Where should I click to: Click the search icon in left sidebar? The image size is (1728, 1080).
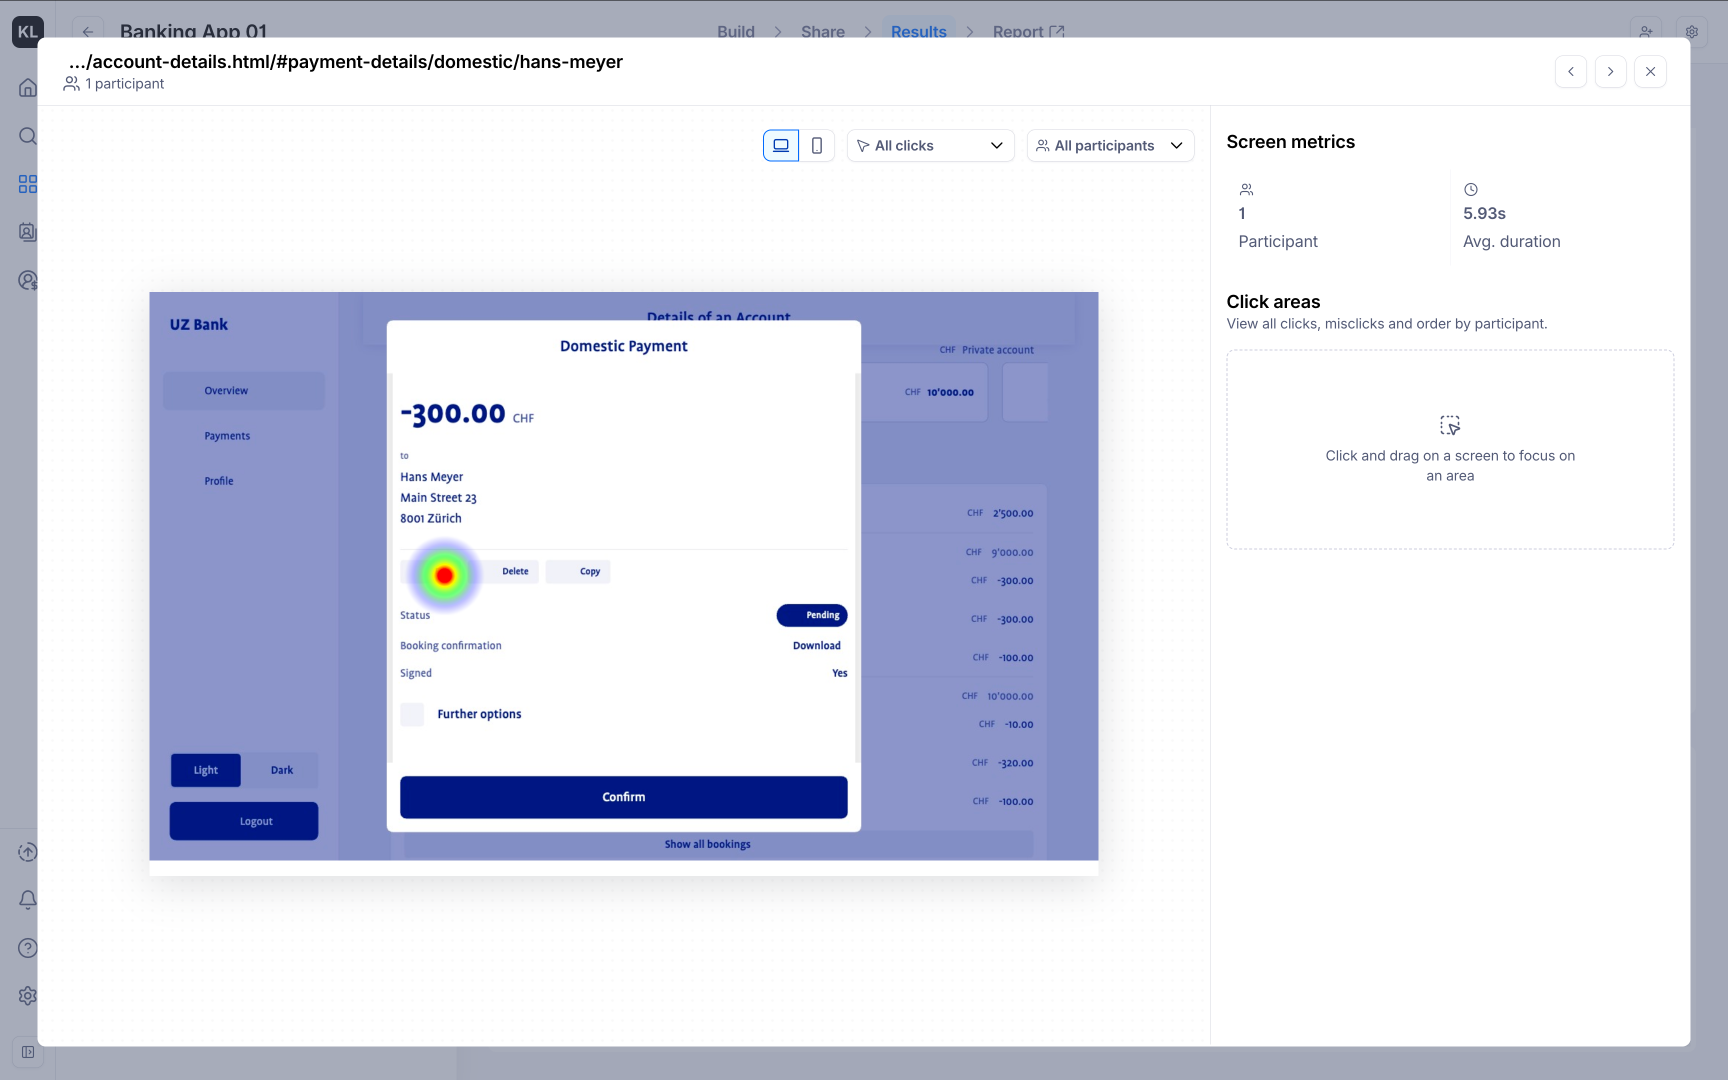point(28,136)
